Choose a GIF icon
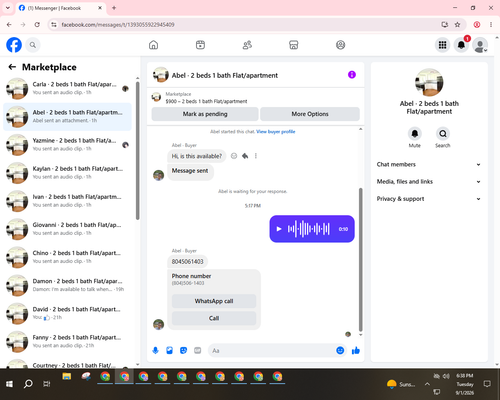The height and width of the screenshot is (400, 500). coord(198,350)
